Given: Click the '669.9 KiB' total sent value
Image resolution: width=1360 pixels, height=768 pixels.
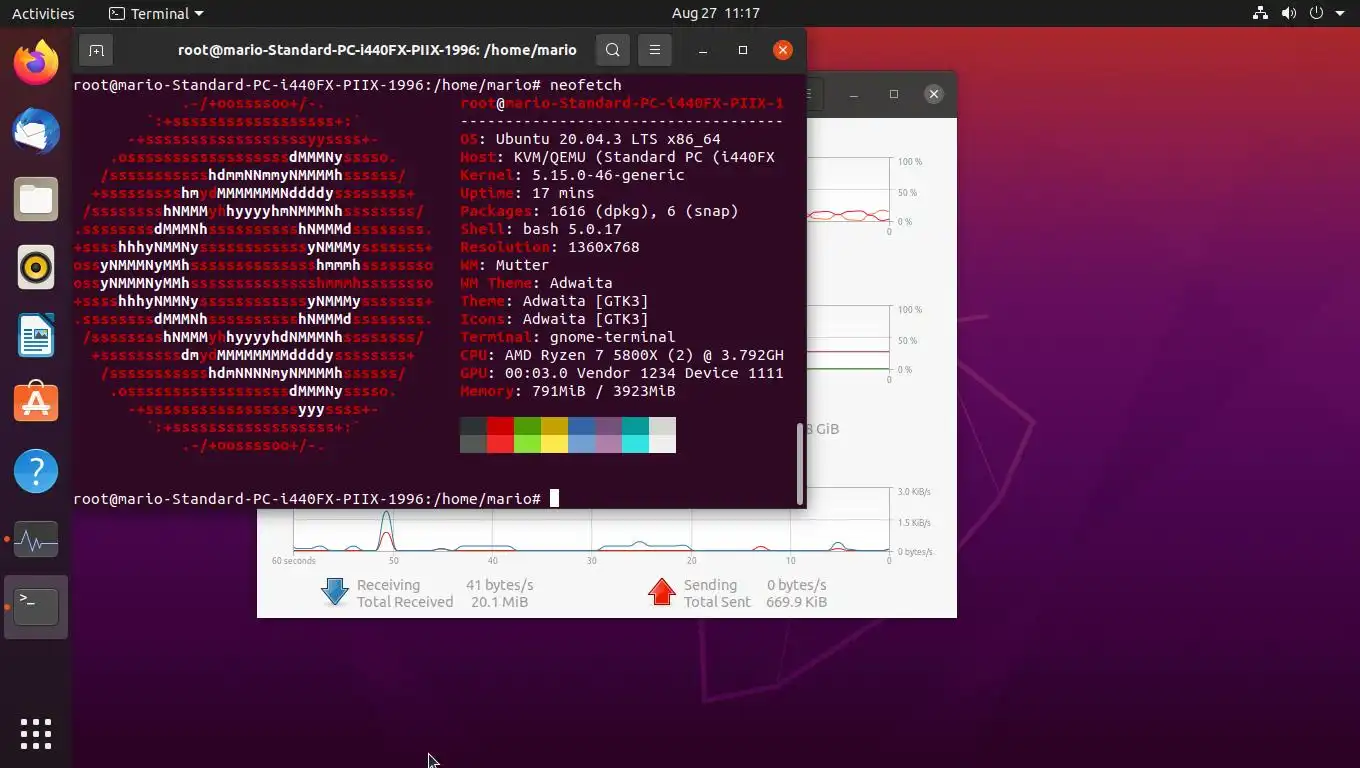Looking at the screenshot, I should tap(797, 602).
